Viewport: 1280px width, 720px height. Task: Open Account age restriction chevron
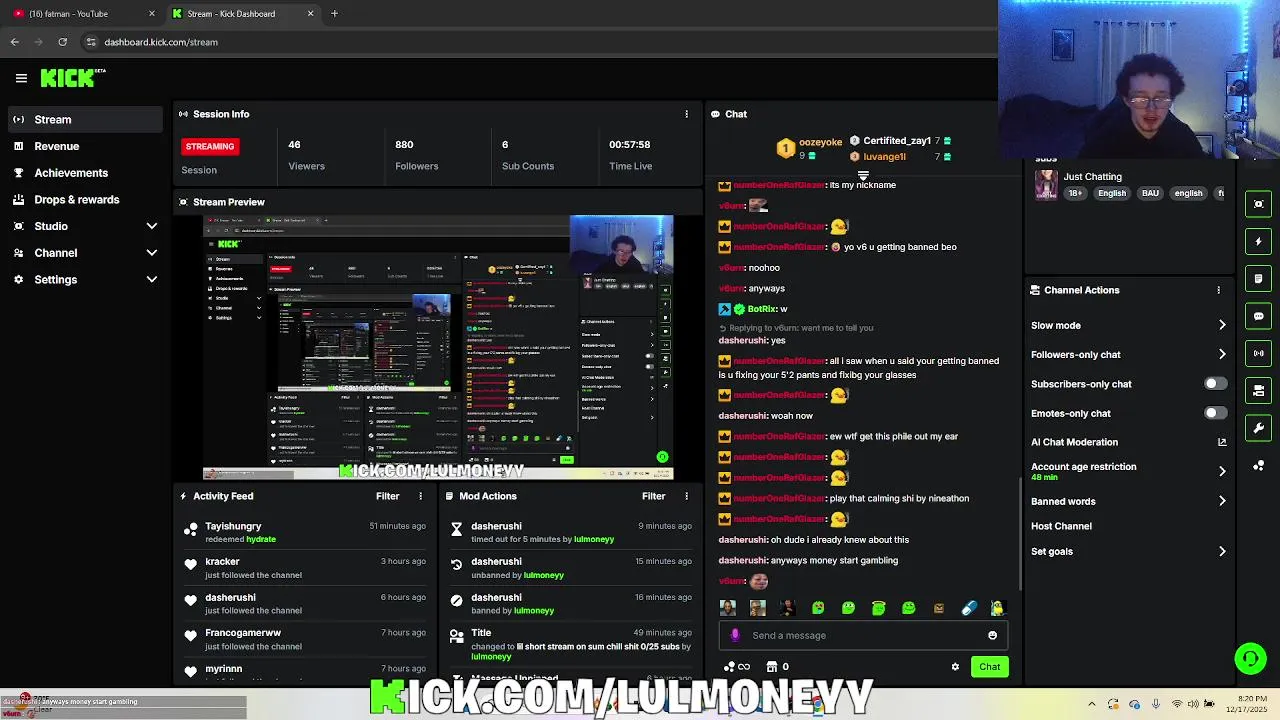pyautogui.click(x=1222, y=471)
